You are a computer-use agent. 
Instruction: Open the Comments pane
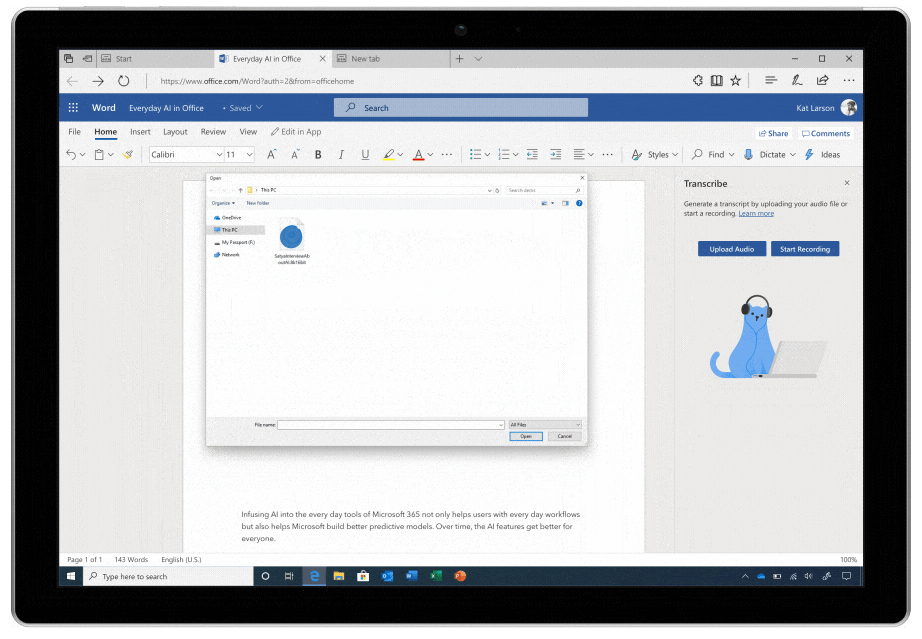[x=826, y=133]
